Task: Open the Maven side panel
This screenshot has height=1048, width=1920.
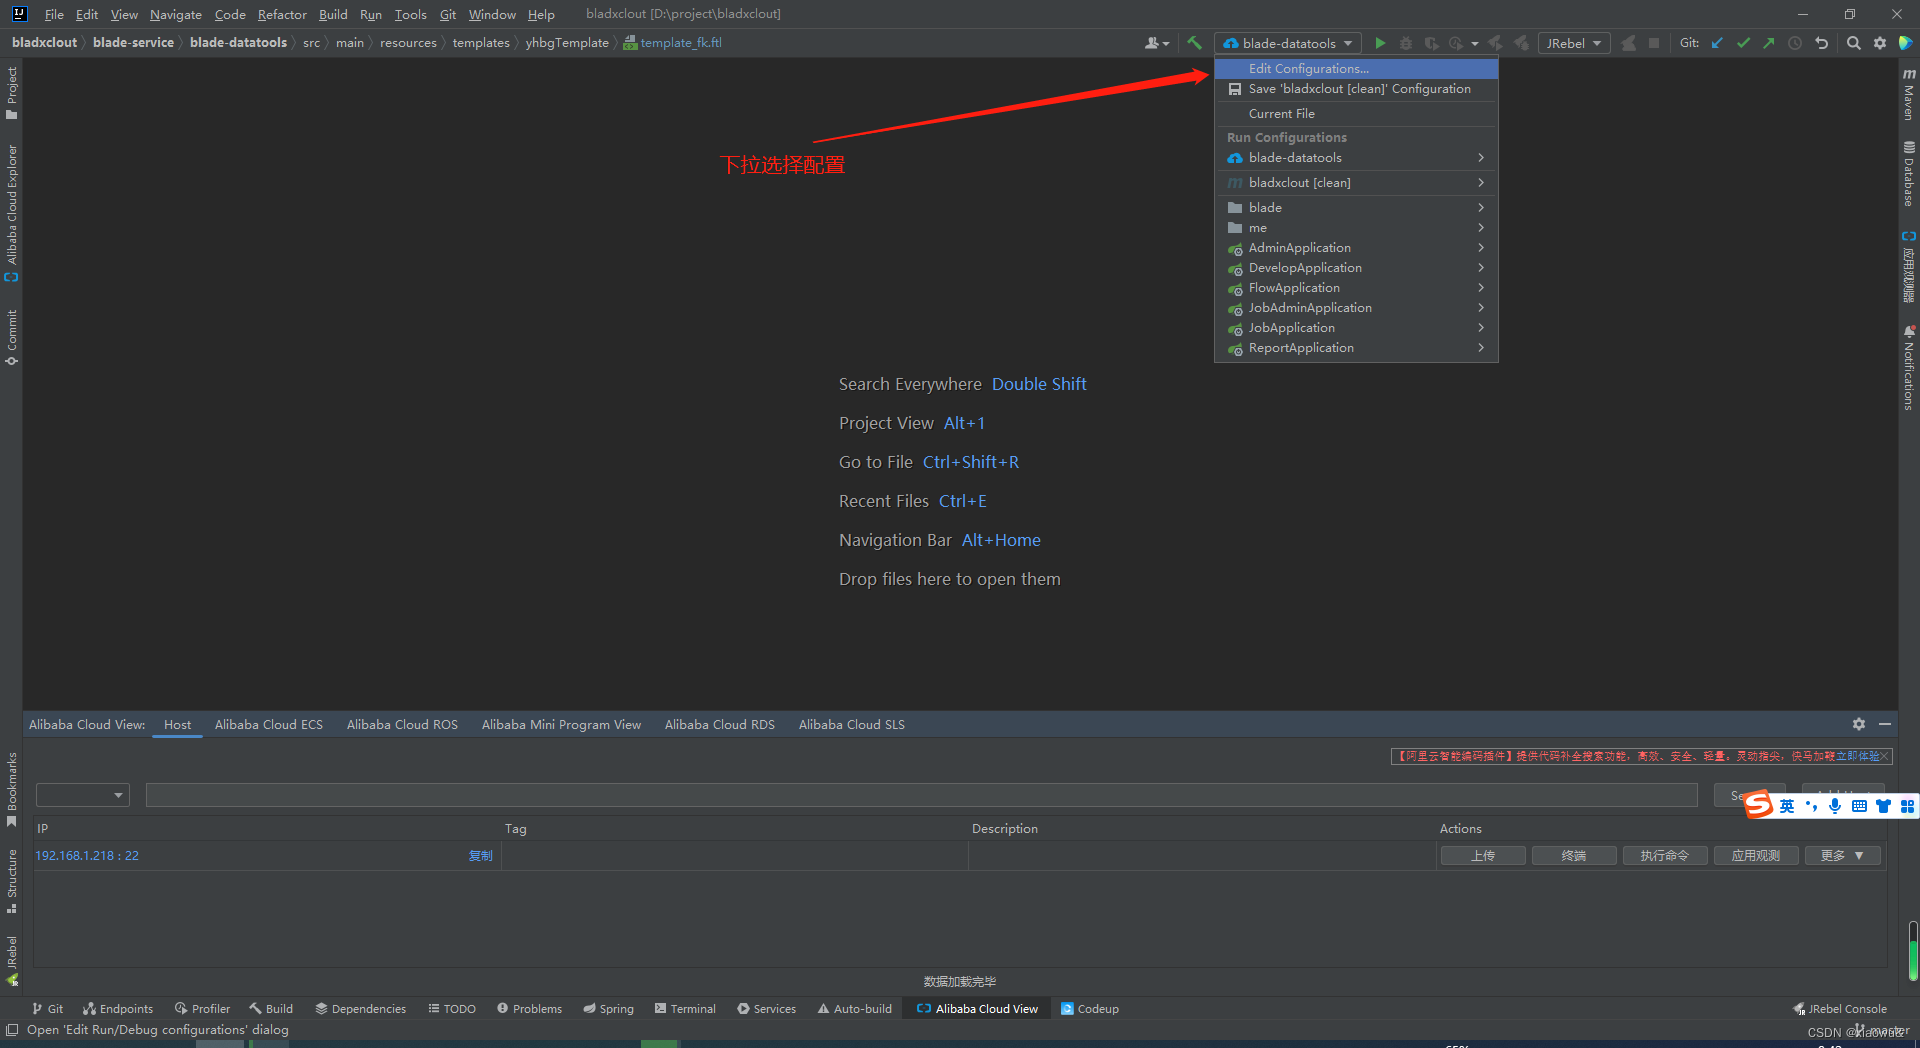Action: [x=1909, y=93]
